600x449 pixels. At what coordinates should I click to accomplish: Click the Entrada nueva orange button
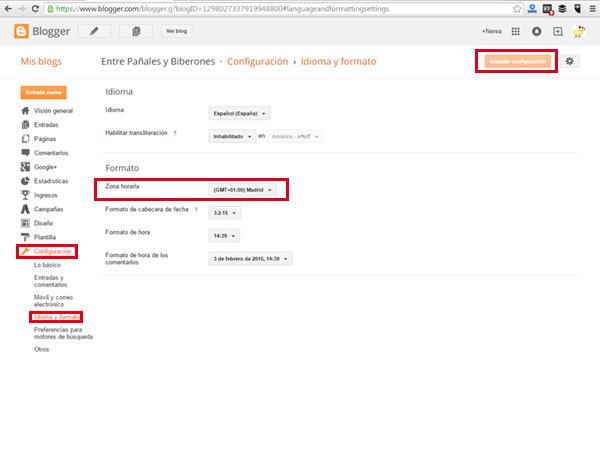pos(43,92)
